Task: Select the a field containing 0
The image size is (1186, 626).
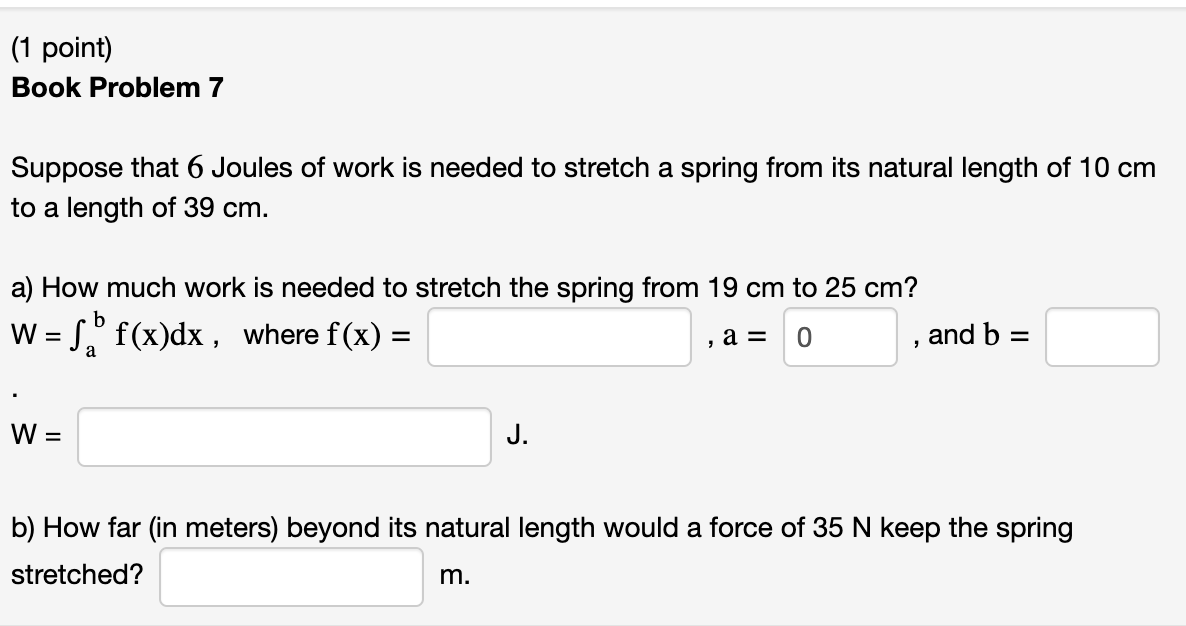Action: 841,338
